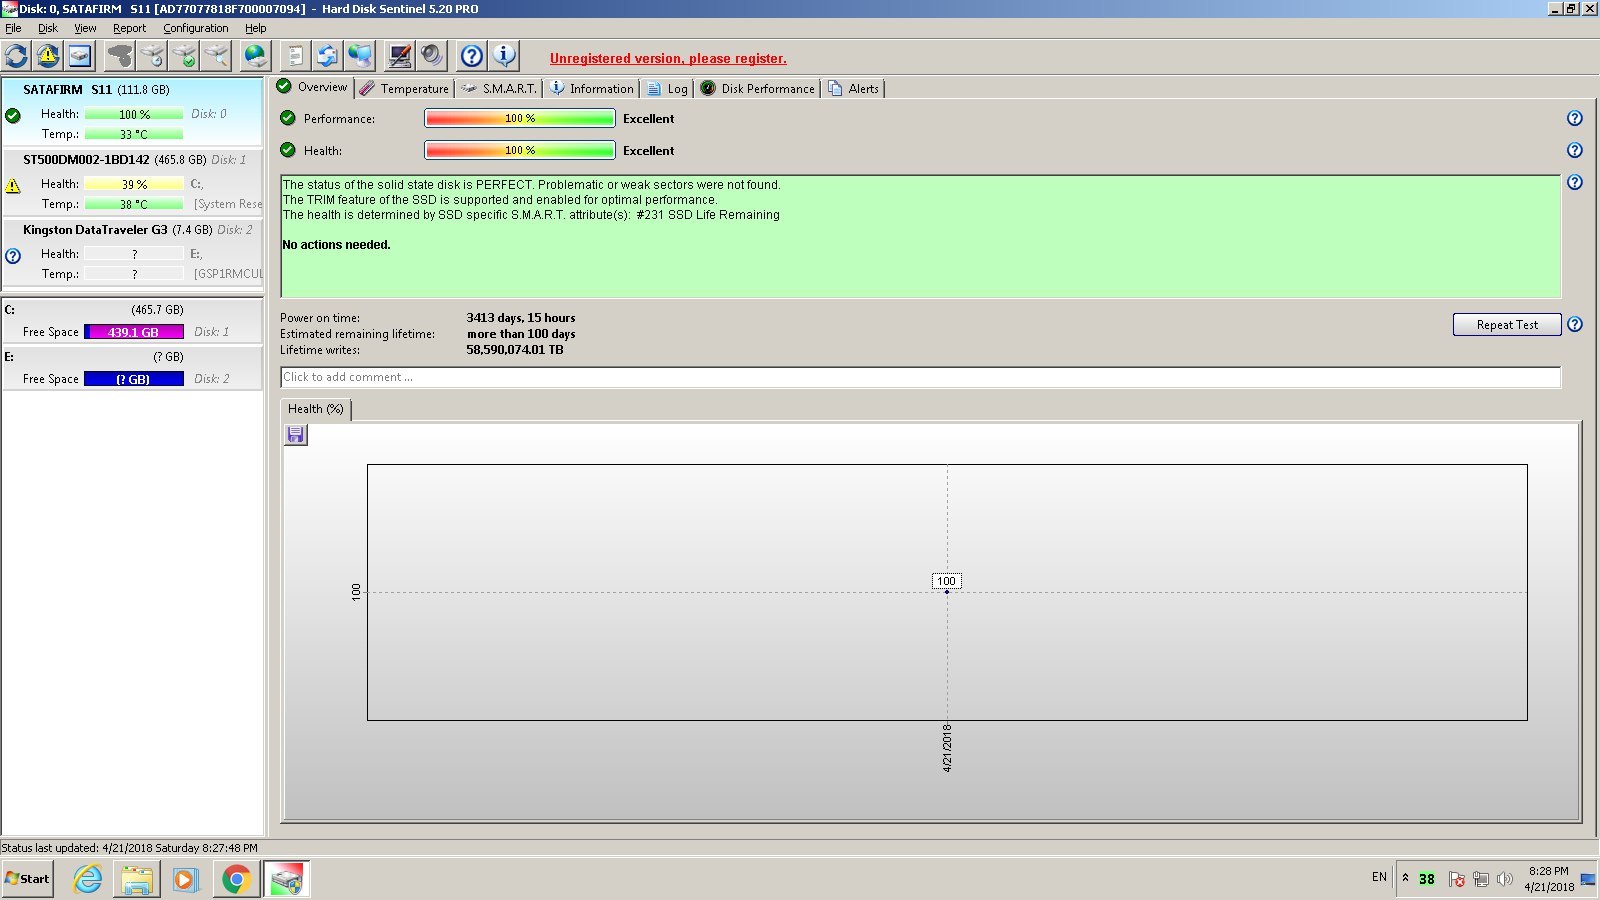Image resolution: width=1600 pixels, height=900 pixels.
Task: Open Google Chrome from taskbar
Action: click(x=236, y=879)
